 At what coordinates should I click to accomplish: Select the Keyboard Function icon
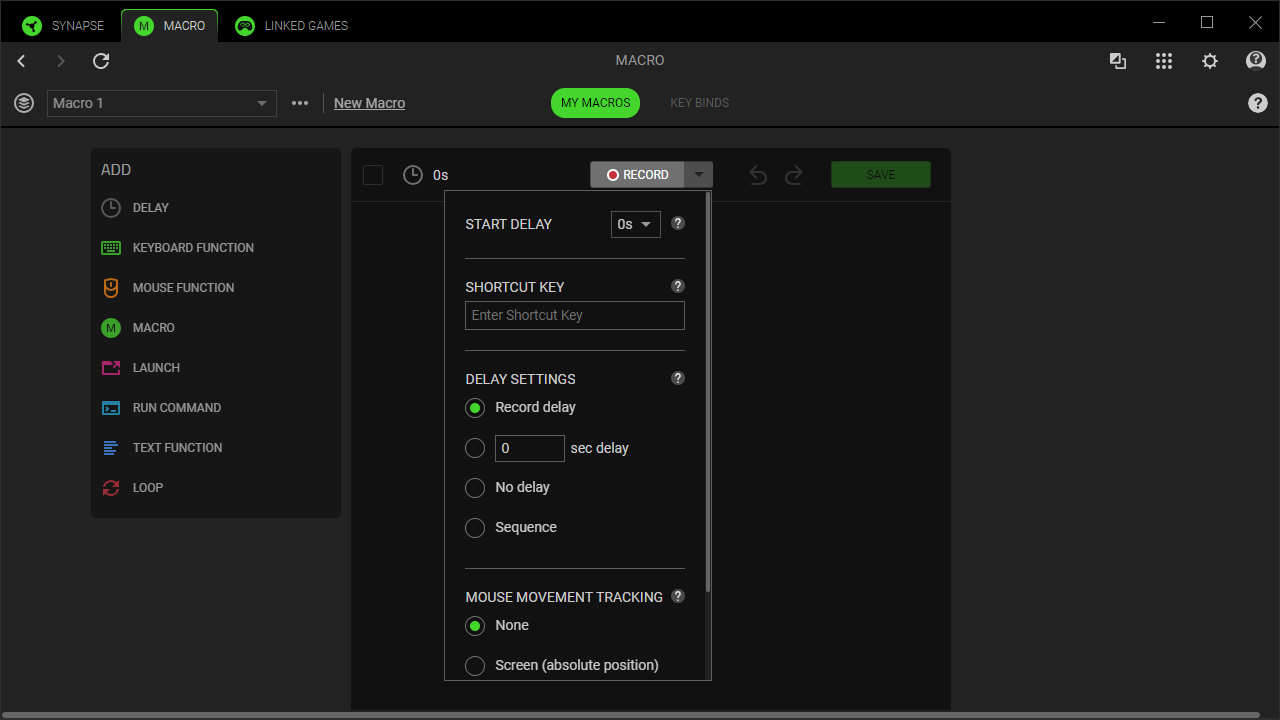(x=111, y=248)
